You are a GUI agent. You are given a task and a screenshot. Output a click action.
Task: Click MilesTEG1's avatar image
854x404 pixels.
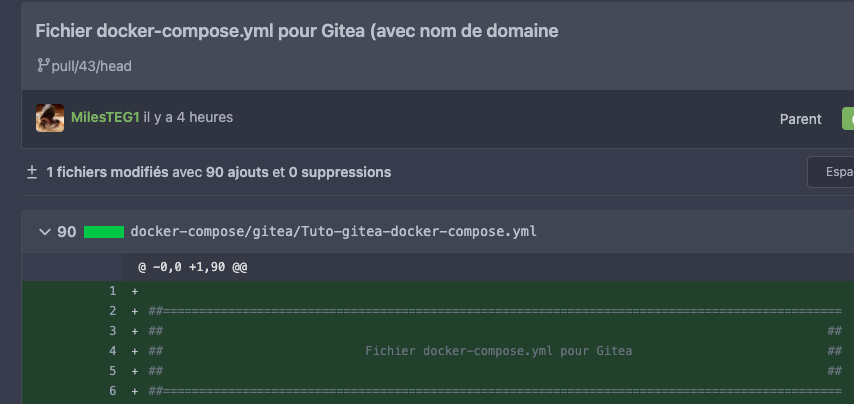point(50,118)
